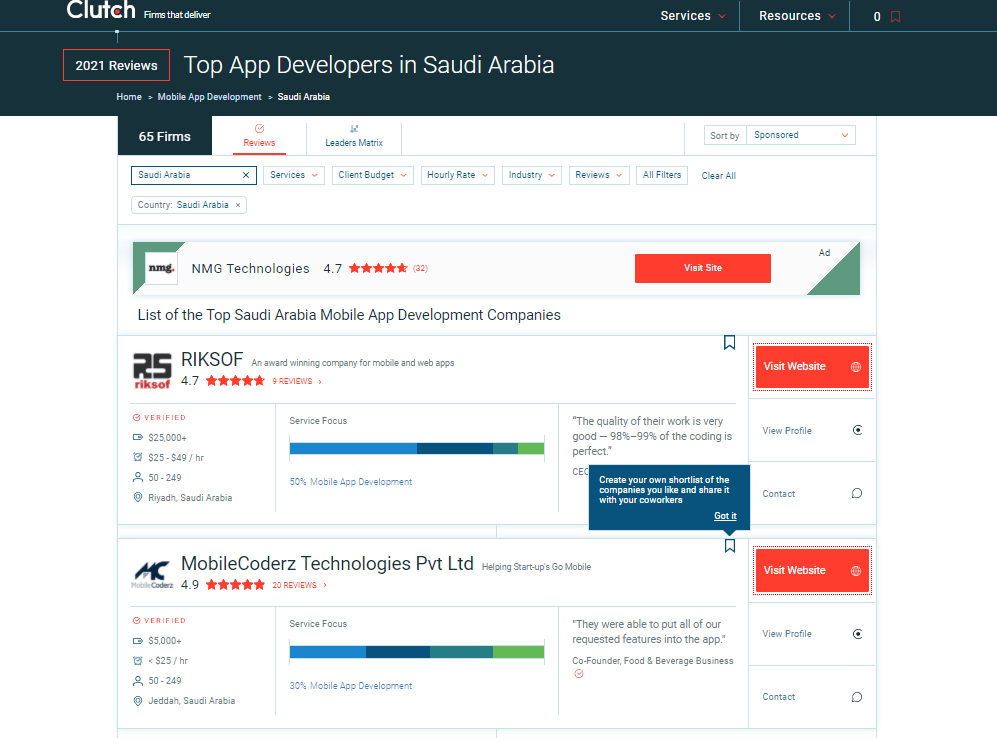Click Clear All filters link
The height and width of the screenshot is (738, 997).
pos(719,175)
